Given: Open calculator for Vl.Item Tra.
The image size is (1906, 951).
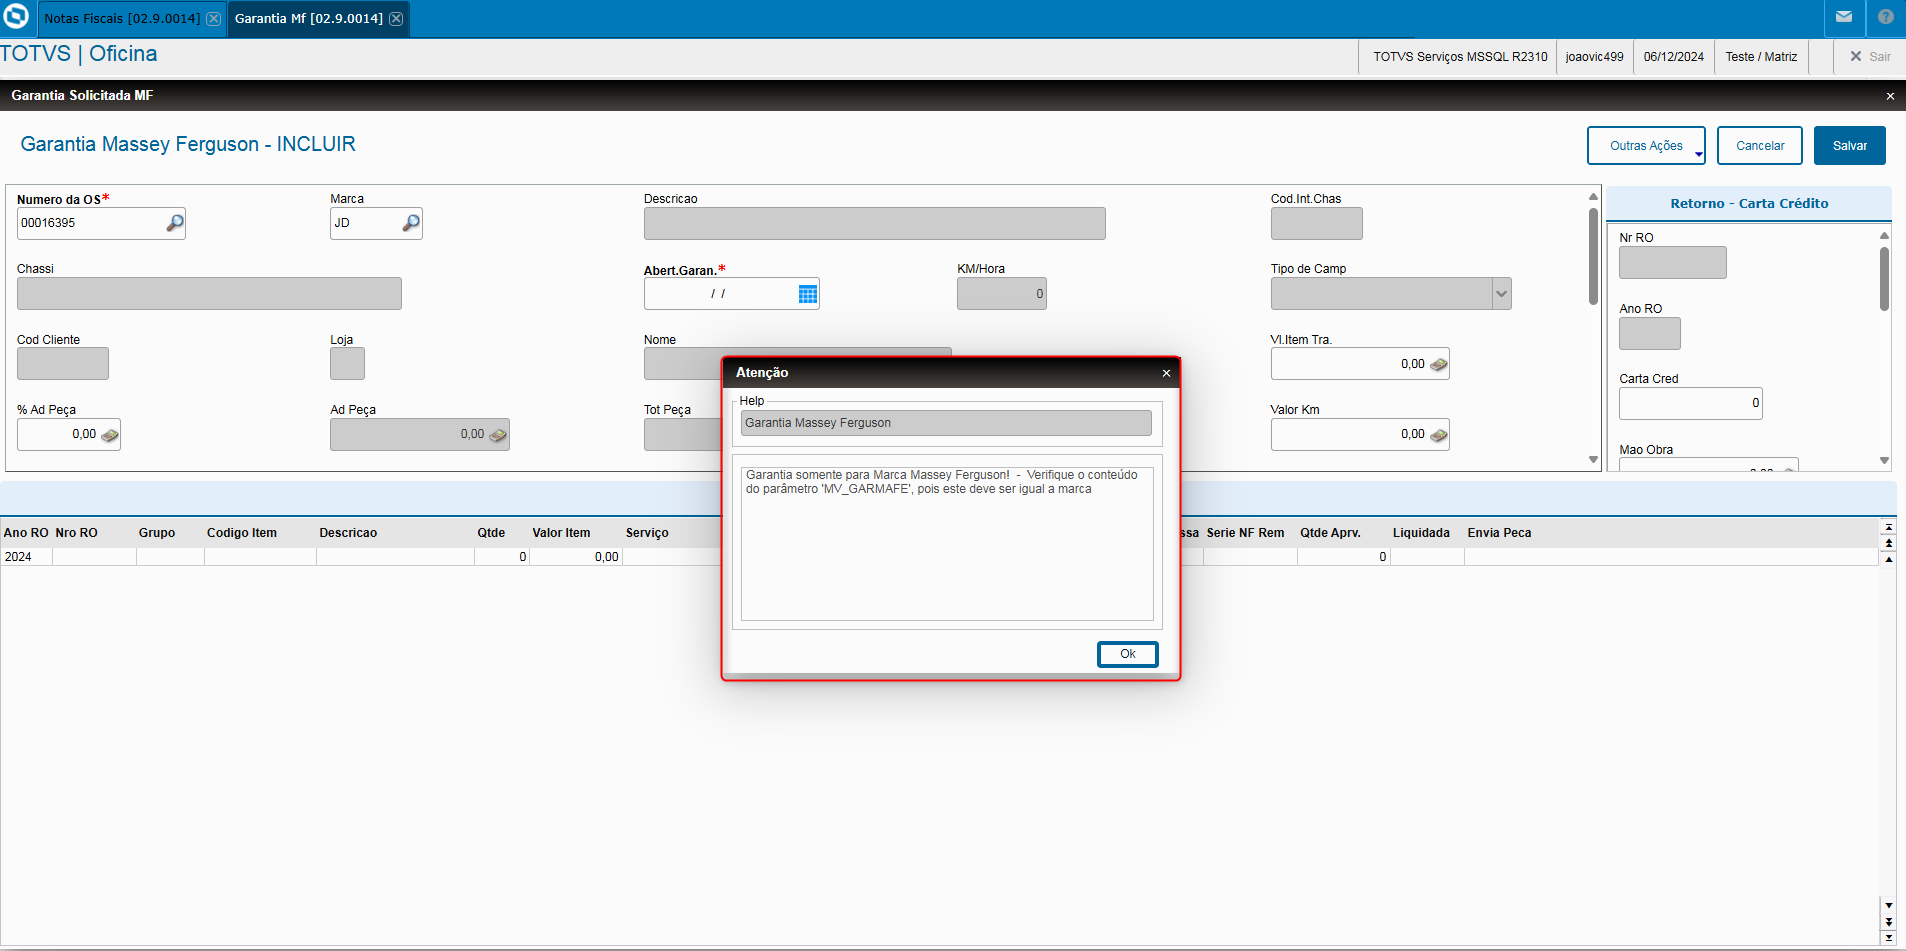Looking at the screenshot, I should click(1439, 365).
